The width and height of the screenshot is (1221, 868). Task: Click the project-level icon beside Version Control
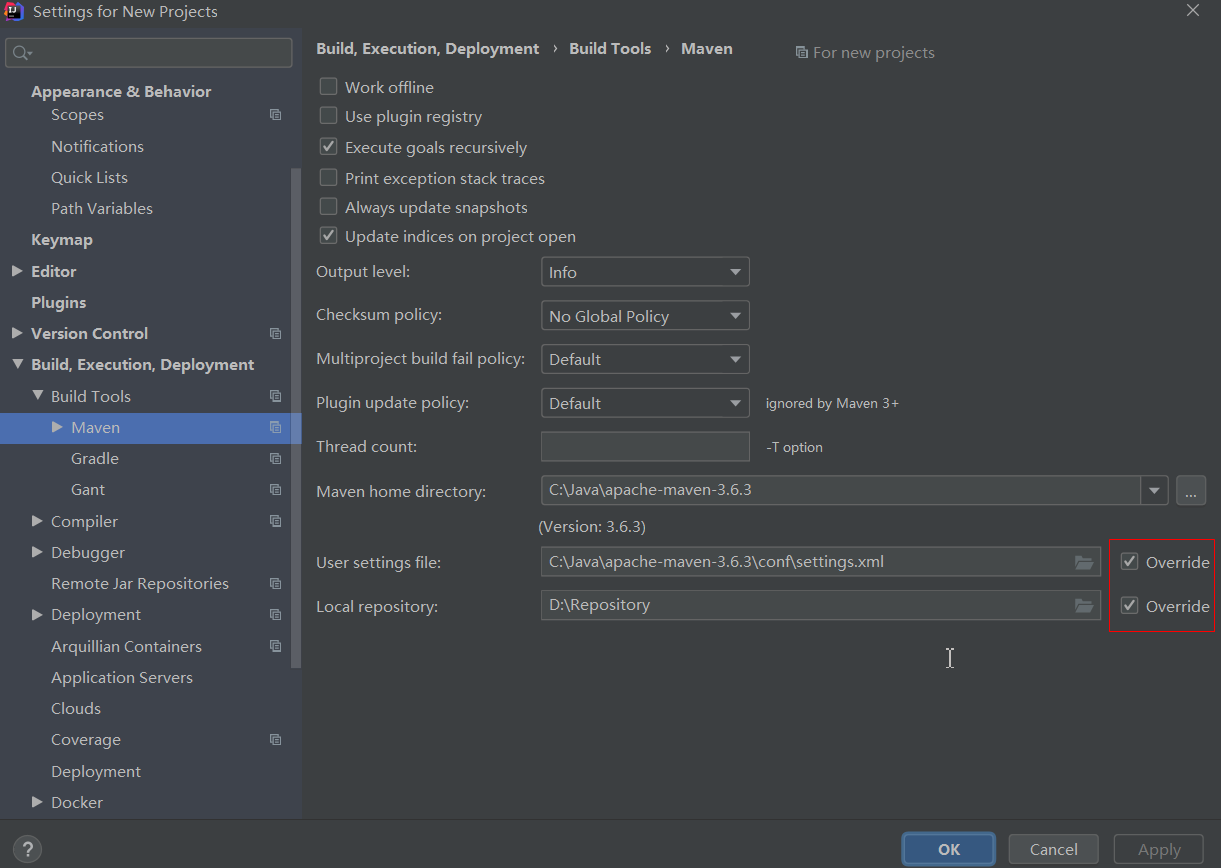(x=275, y=333)
